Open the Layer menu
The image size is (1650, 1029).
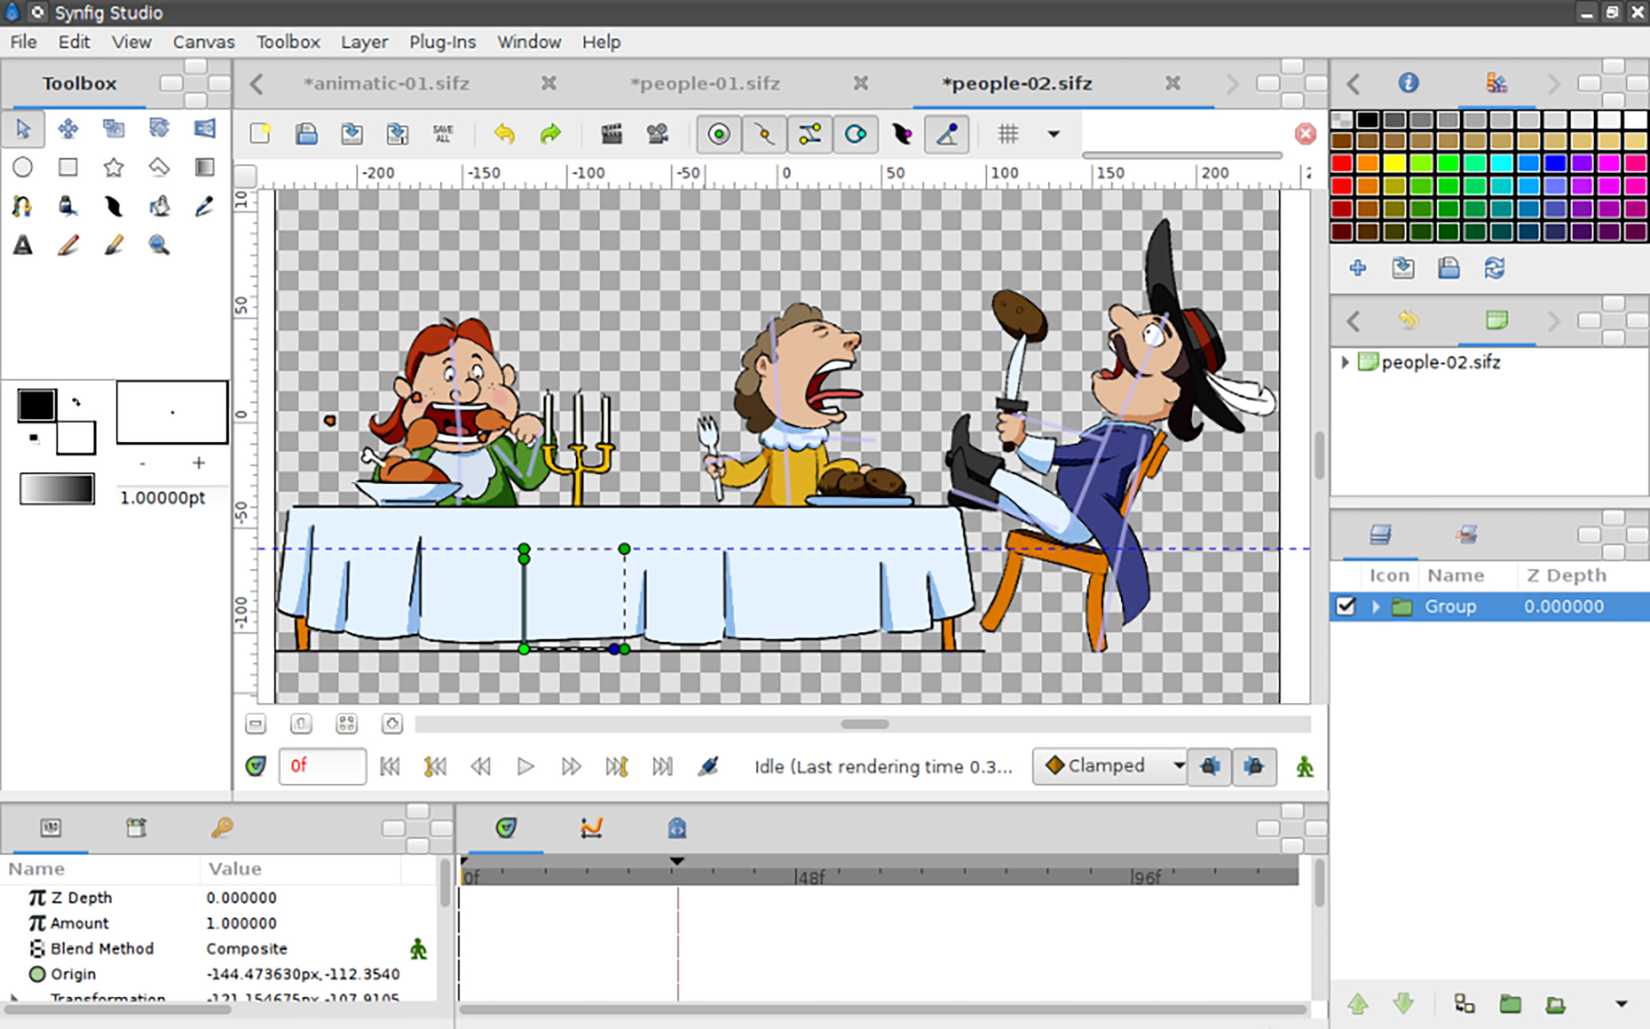(x=363, y=42)
